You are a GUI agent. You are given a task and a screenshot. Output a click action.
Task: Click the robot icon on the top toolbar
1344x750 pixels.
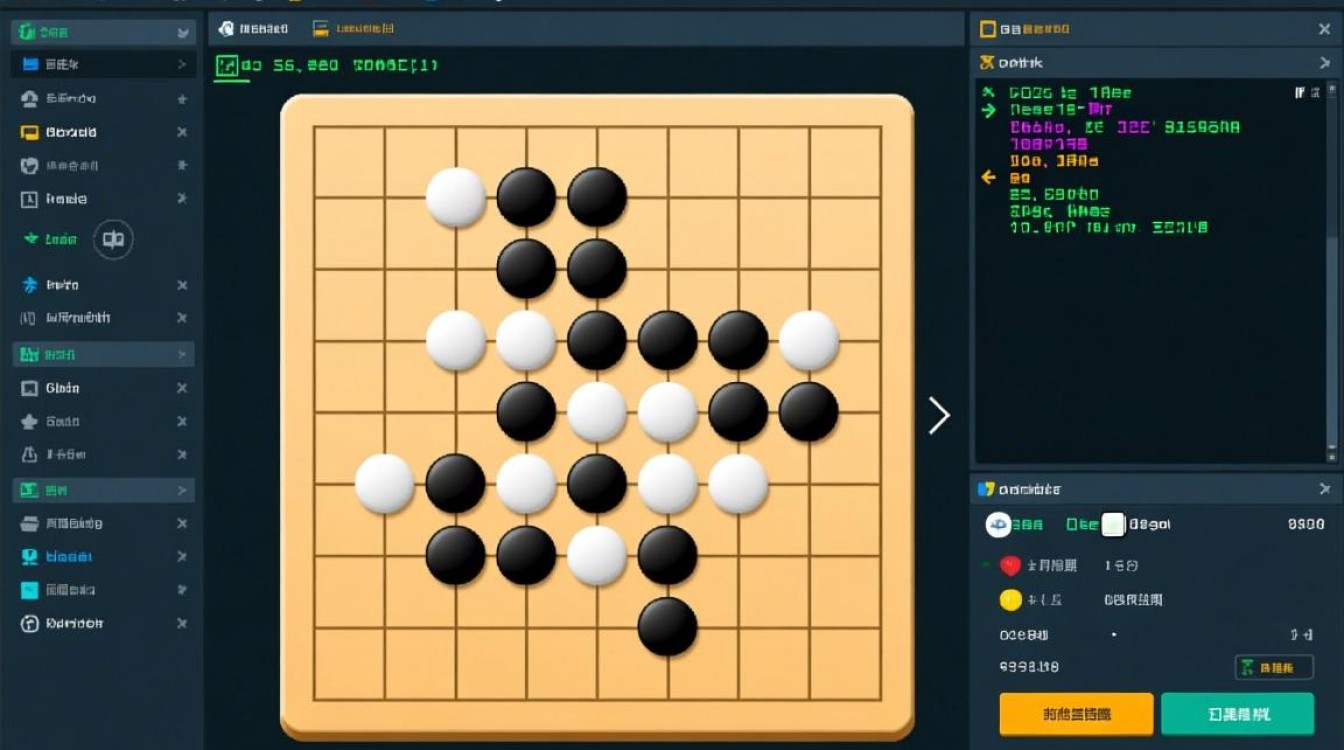click(x=228, y=28)
